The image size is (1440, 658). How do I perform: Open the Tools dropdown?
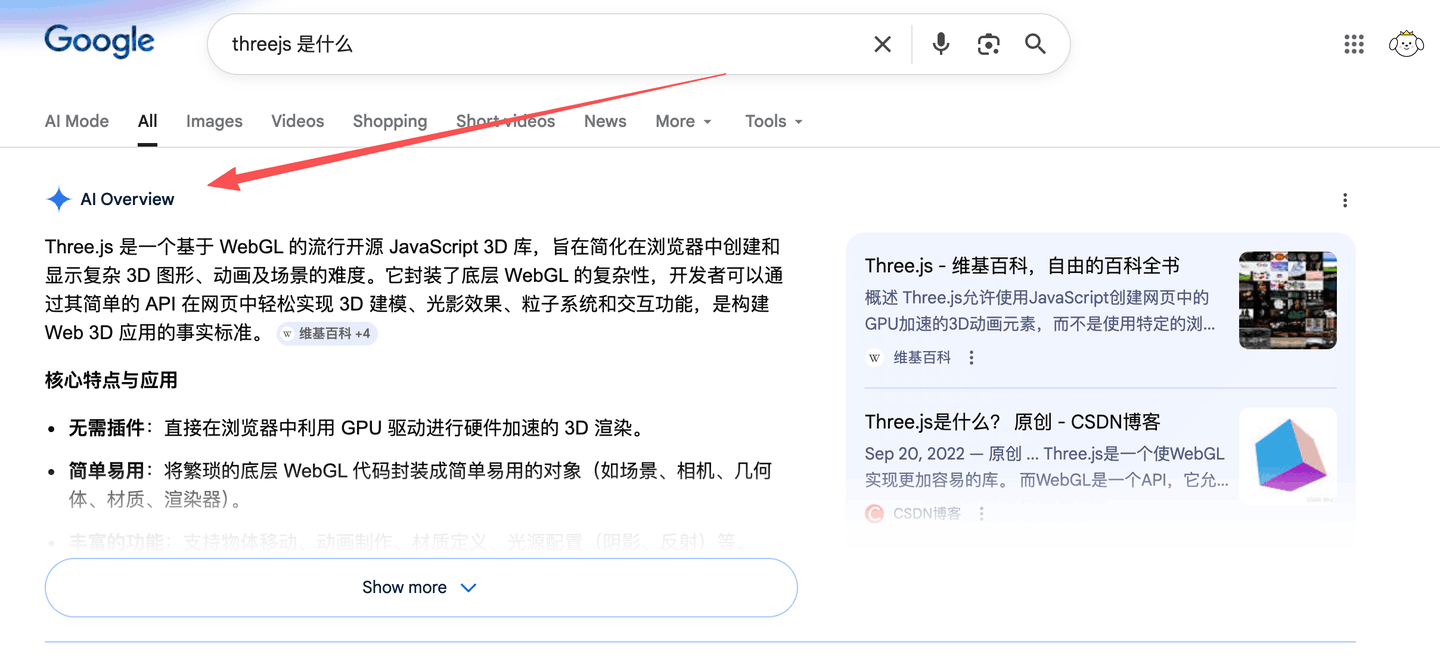774,121
